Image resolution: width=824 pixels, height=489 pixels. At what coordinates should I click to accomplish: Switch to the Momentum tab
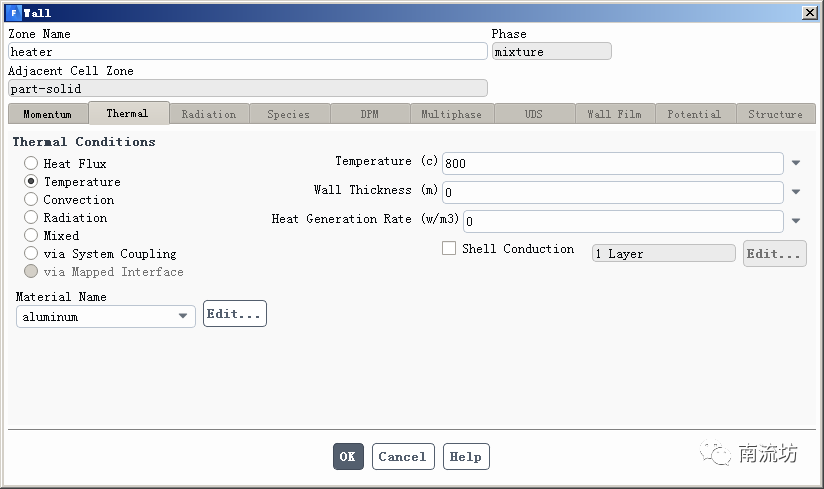pos(47,114)
